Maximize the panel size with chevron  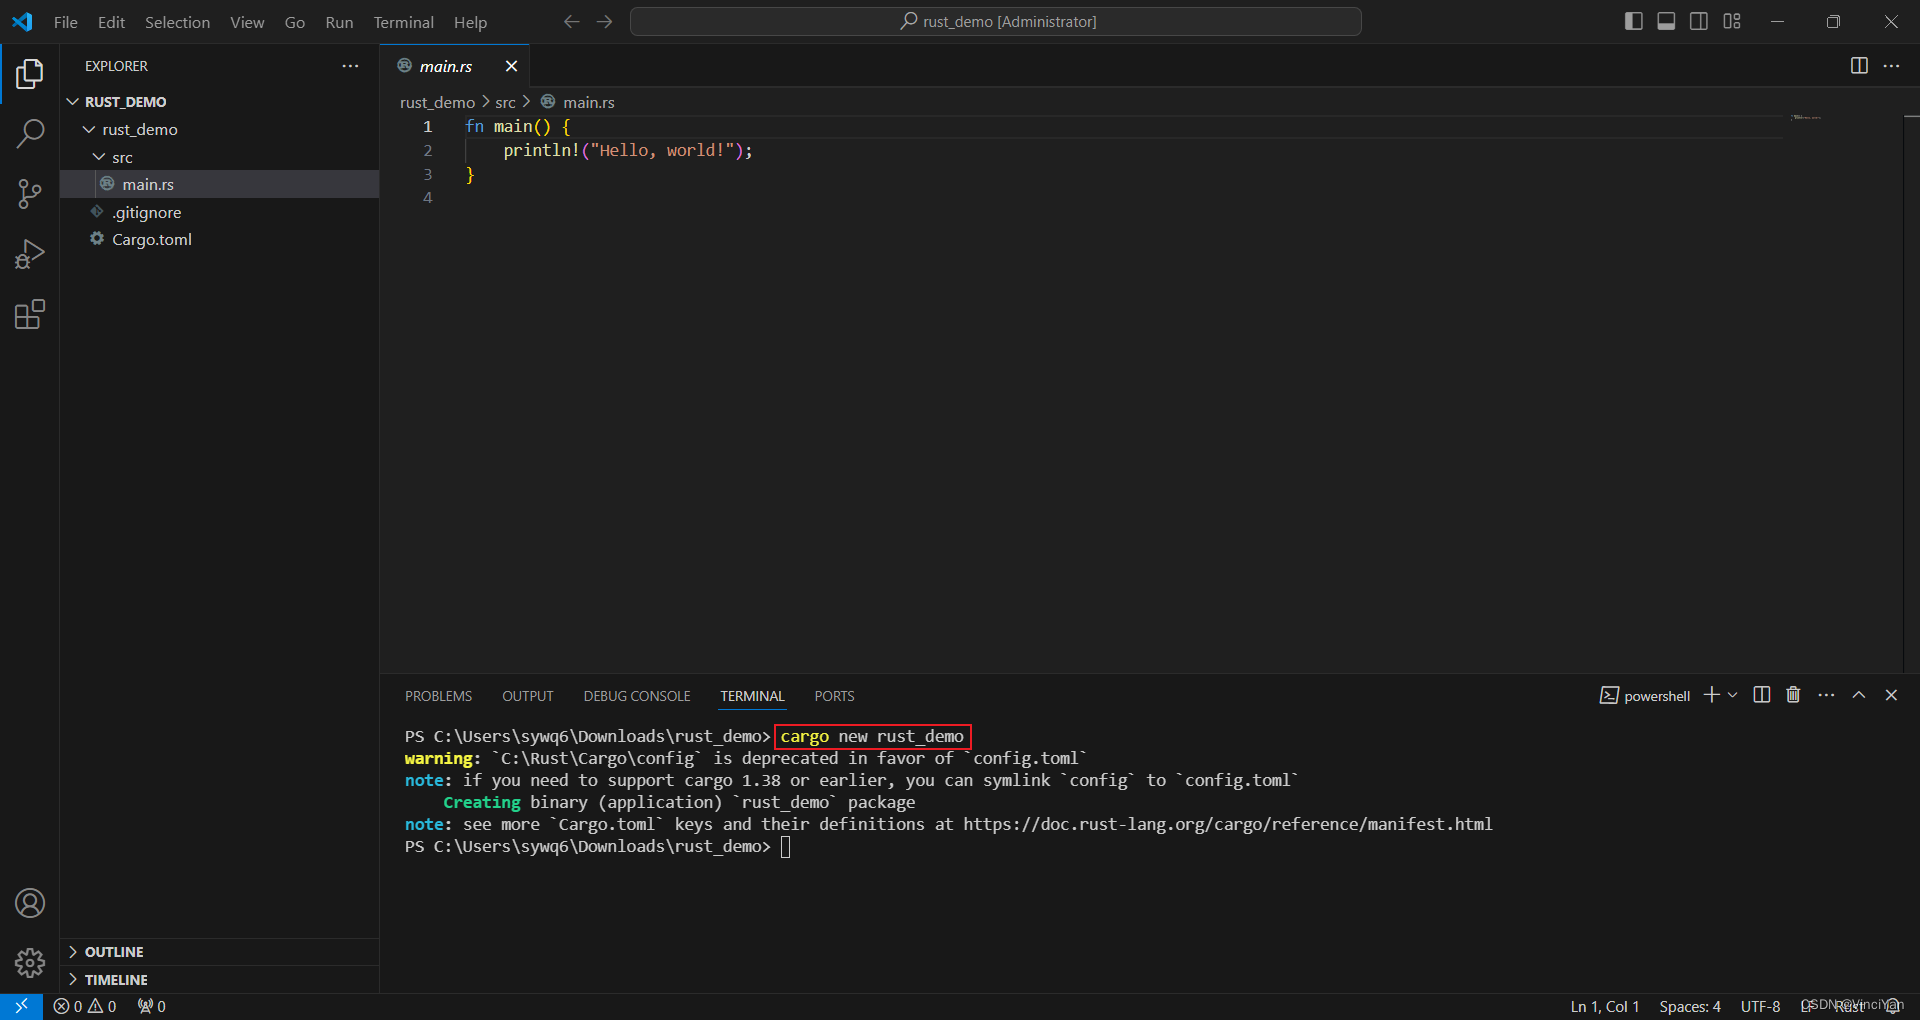point(1859,695)
